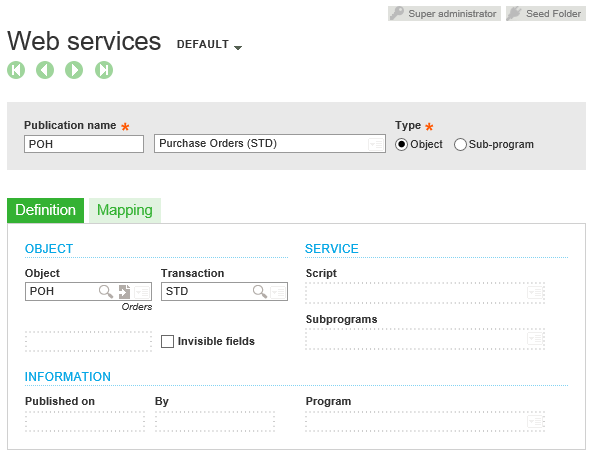Open the Purchase Orders (STD) field list icon
Image resolution: width=595 pixels, height=456 pixels.
click(376, 144)
